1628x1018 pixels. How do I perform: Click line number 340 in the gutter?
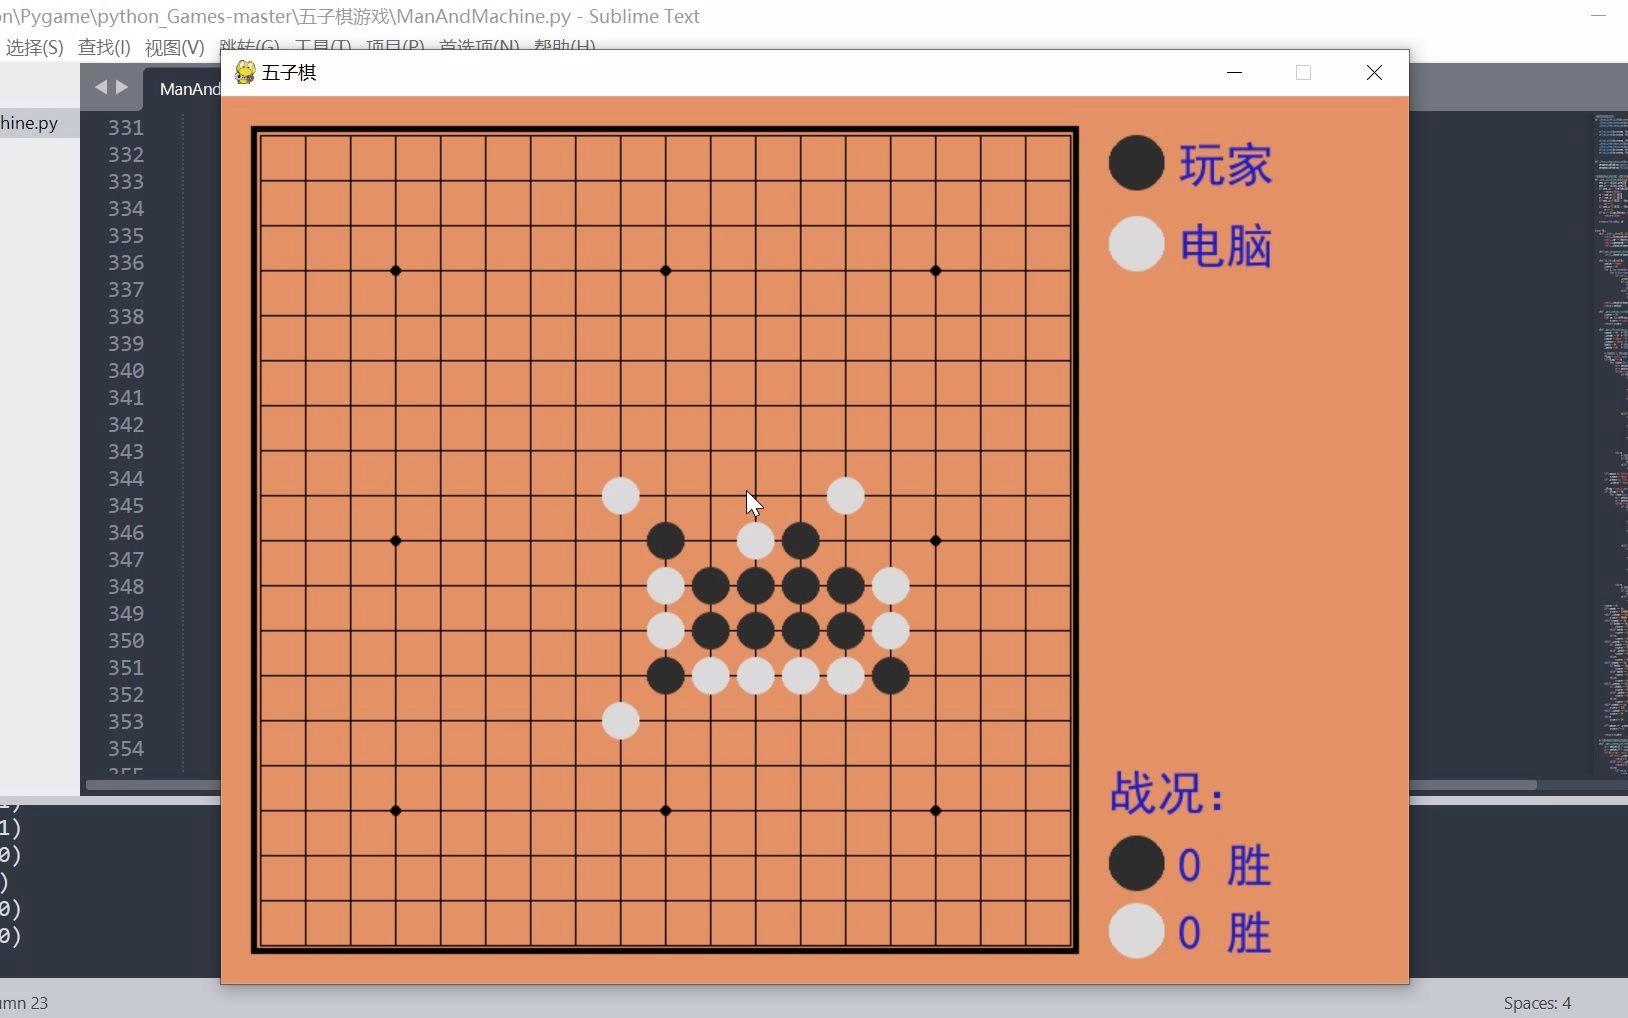pyautogui.click(x=126, y=370)
